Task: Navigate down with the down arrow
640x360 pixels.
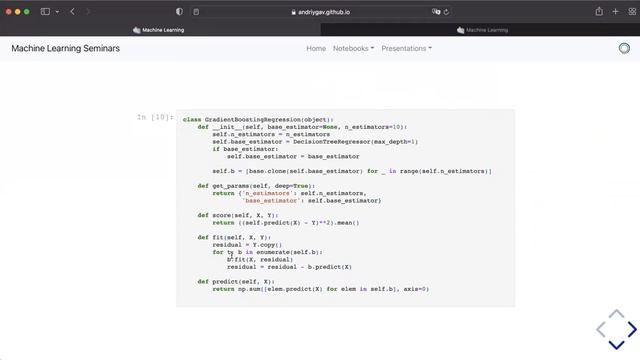Action: [x=616, y=345]
